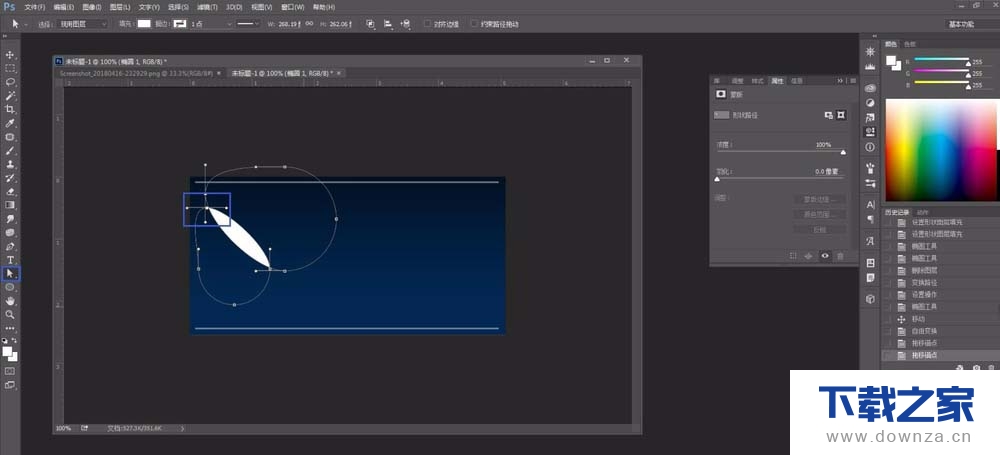Click the 颜色范围 color range button

(820, 214)
